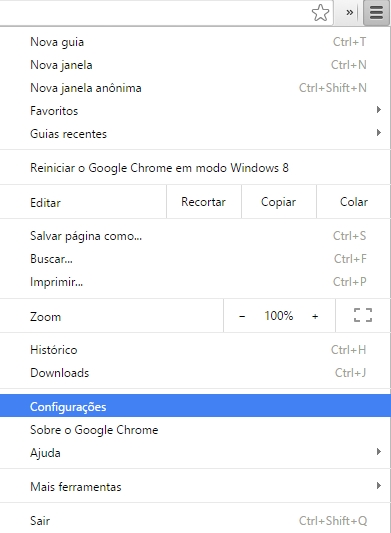The height and width of the screenshot is (533, 391).
Task: Show hidden extensions via double-chevron icon
Action: click(x=349, y=13)
